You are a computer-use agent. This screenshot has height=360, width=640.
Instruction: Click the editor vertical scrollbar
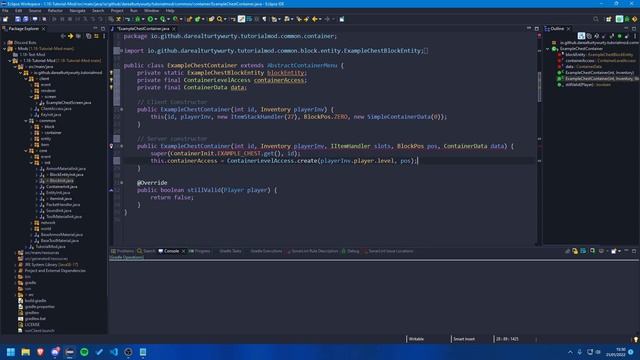point(539,86)
